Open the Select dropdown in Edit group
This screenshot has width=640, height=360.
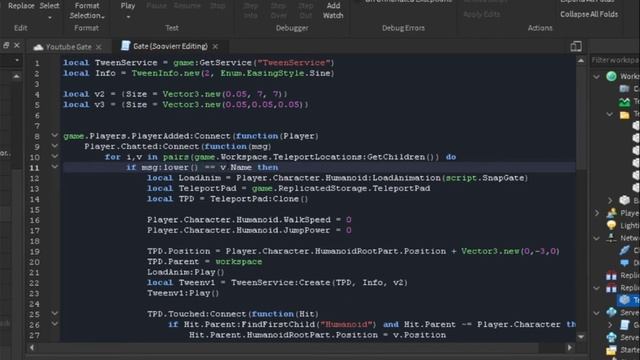[x=49, y=11]
